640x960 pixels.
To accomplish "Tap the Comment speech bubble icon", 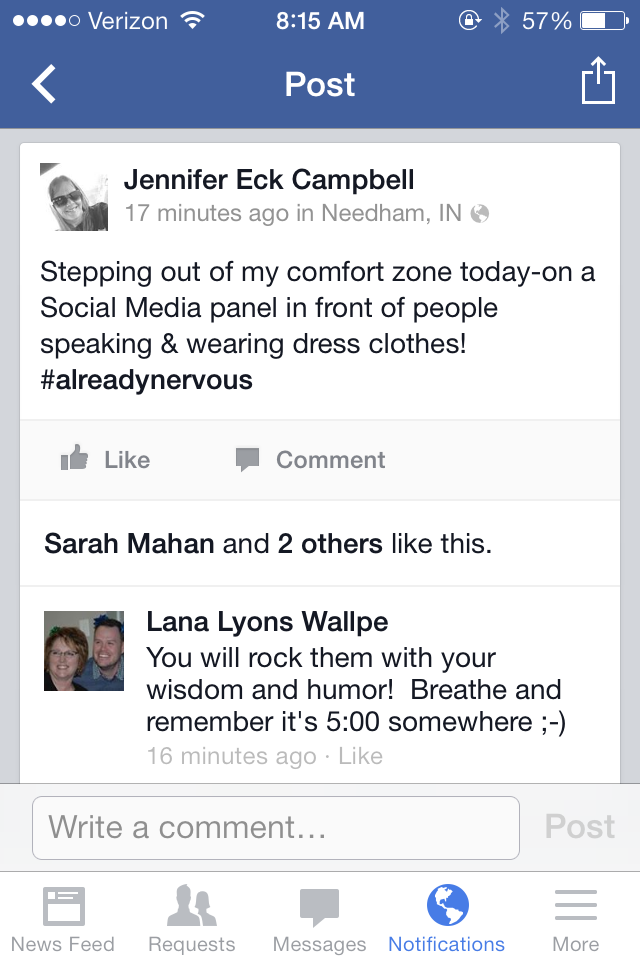I will click(247, 459).
